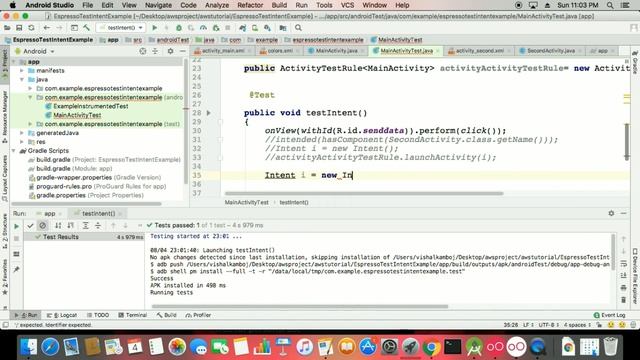Click the green Run button in the main toolbar

[155, 28]
